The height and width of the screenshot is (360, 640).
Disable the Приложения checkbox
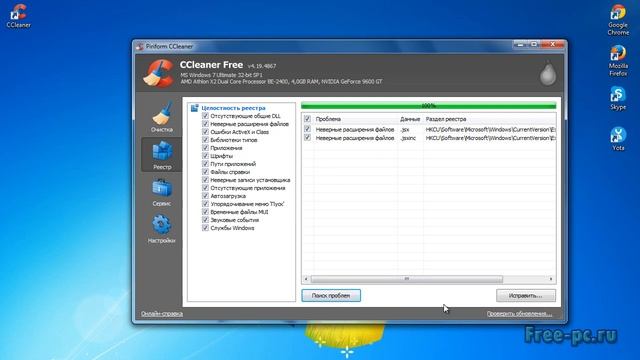click(205, 148)
